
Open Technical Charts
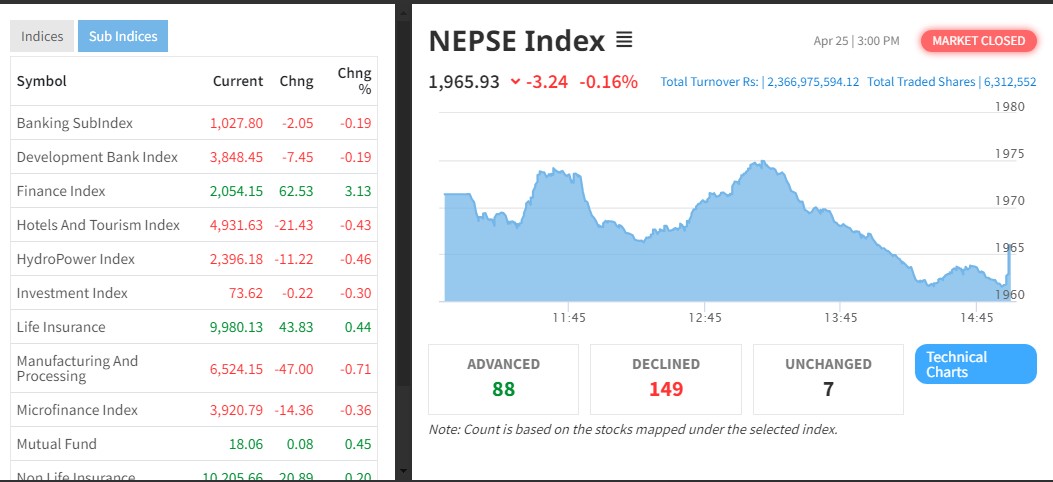[x=975, y=364]
